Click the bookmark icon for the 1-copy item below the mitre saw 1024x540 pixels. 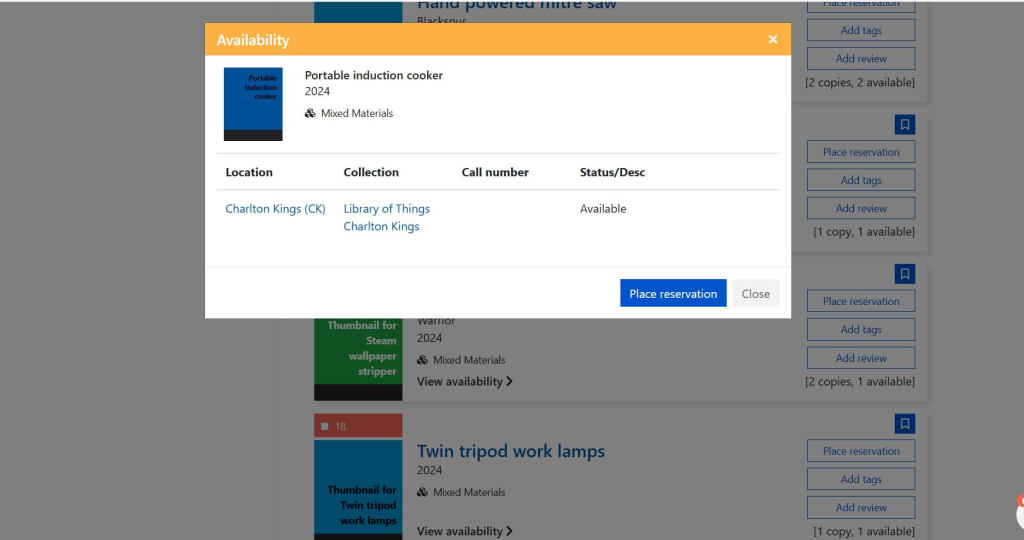tap(904, 125)
